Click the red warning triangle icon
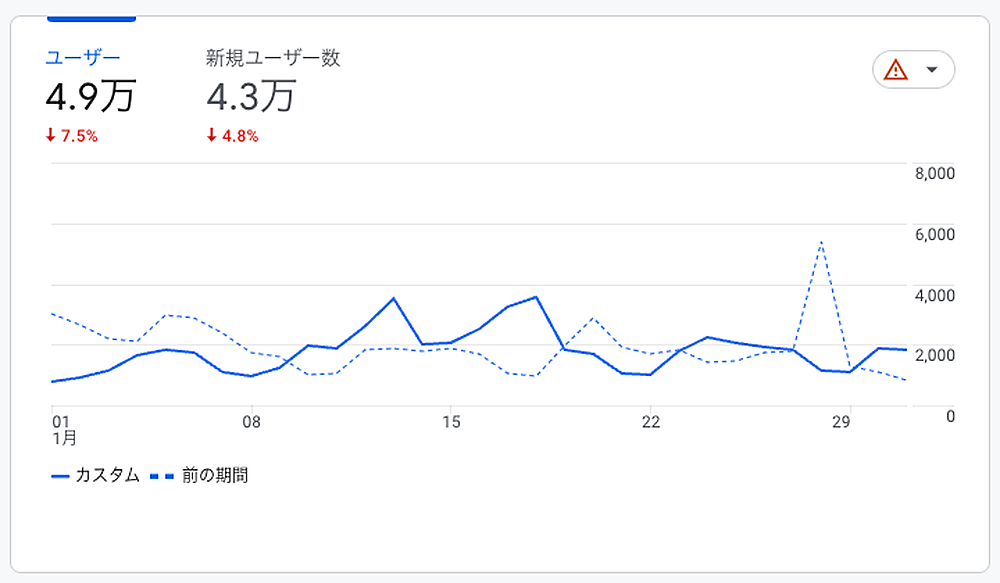The width and height of the screenshot is (1000, 583). coord(896,70)
